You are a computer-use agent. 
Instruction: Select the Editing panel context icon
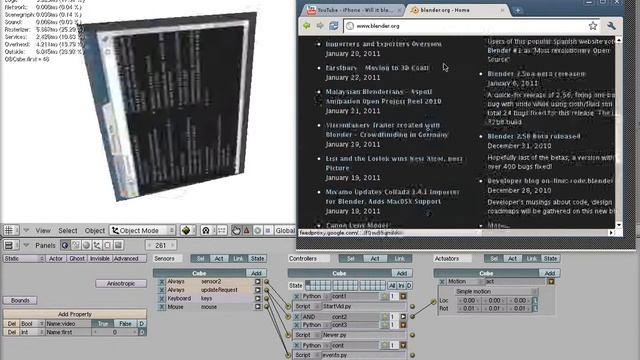point(107,245)
